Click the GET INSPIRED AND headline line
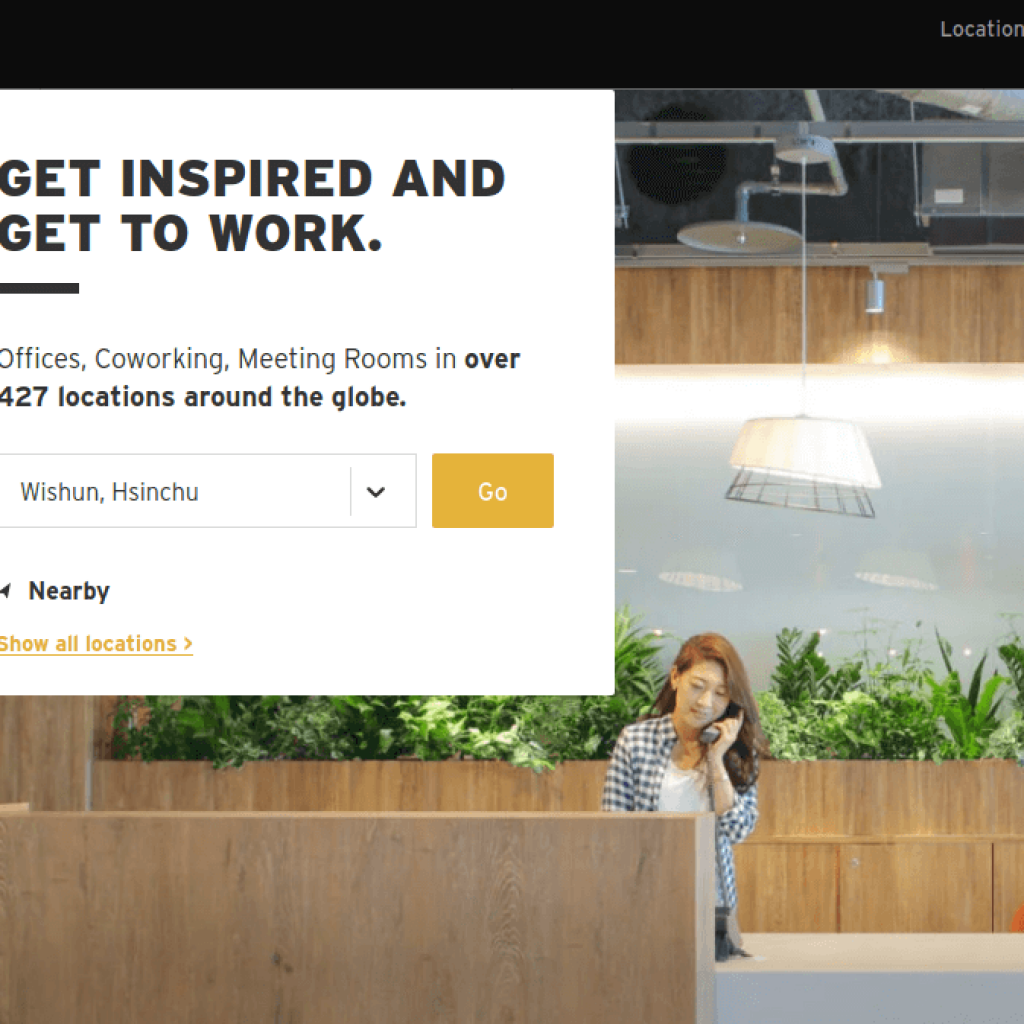 coord(252,178)
